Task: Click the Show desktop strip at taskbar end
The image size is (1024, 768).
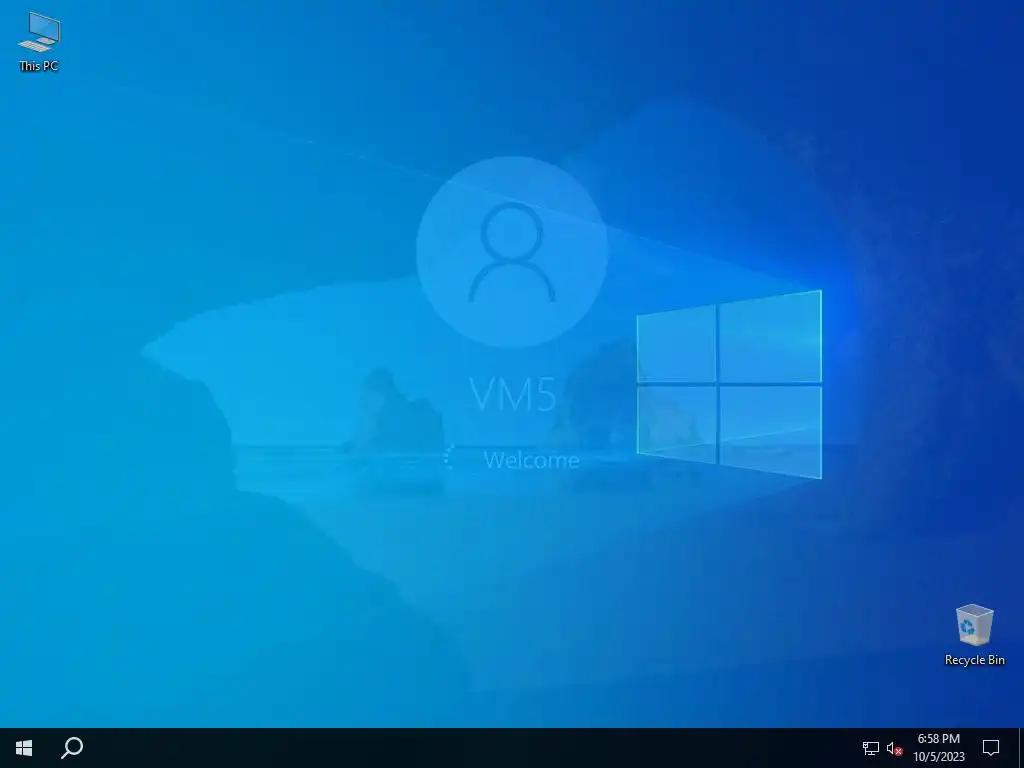Action: pos(1021,748)
